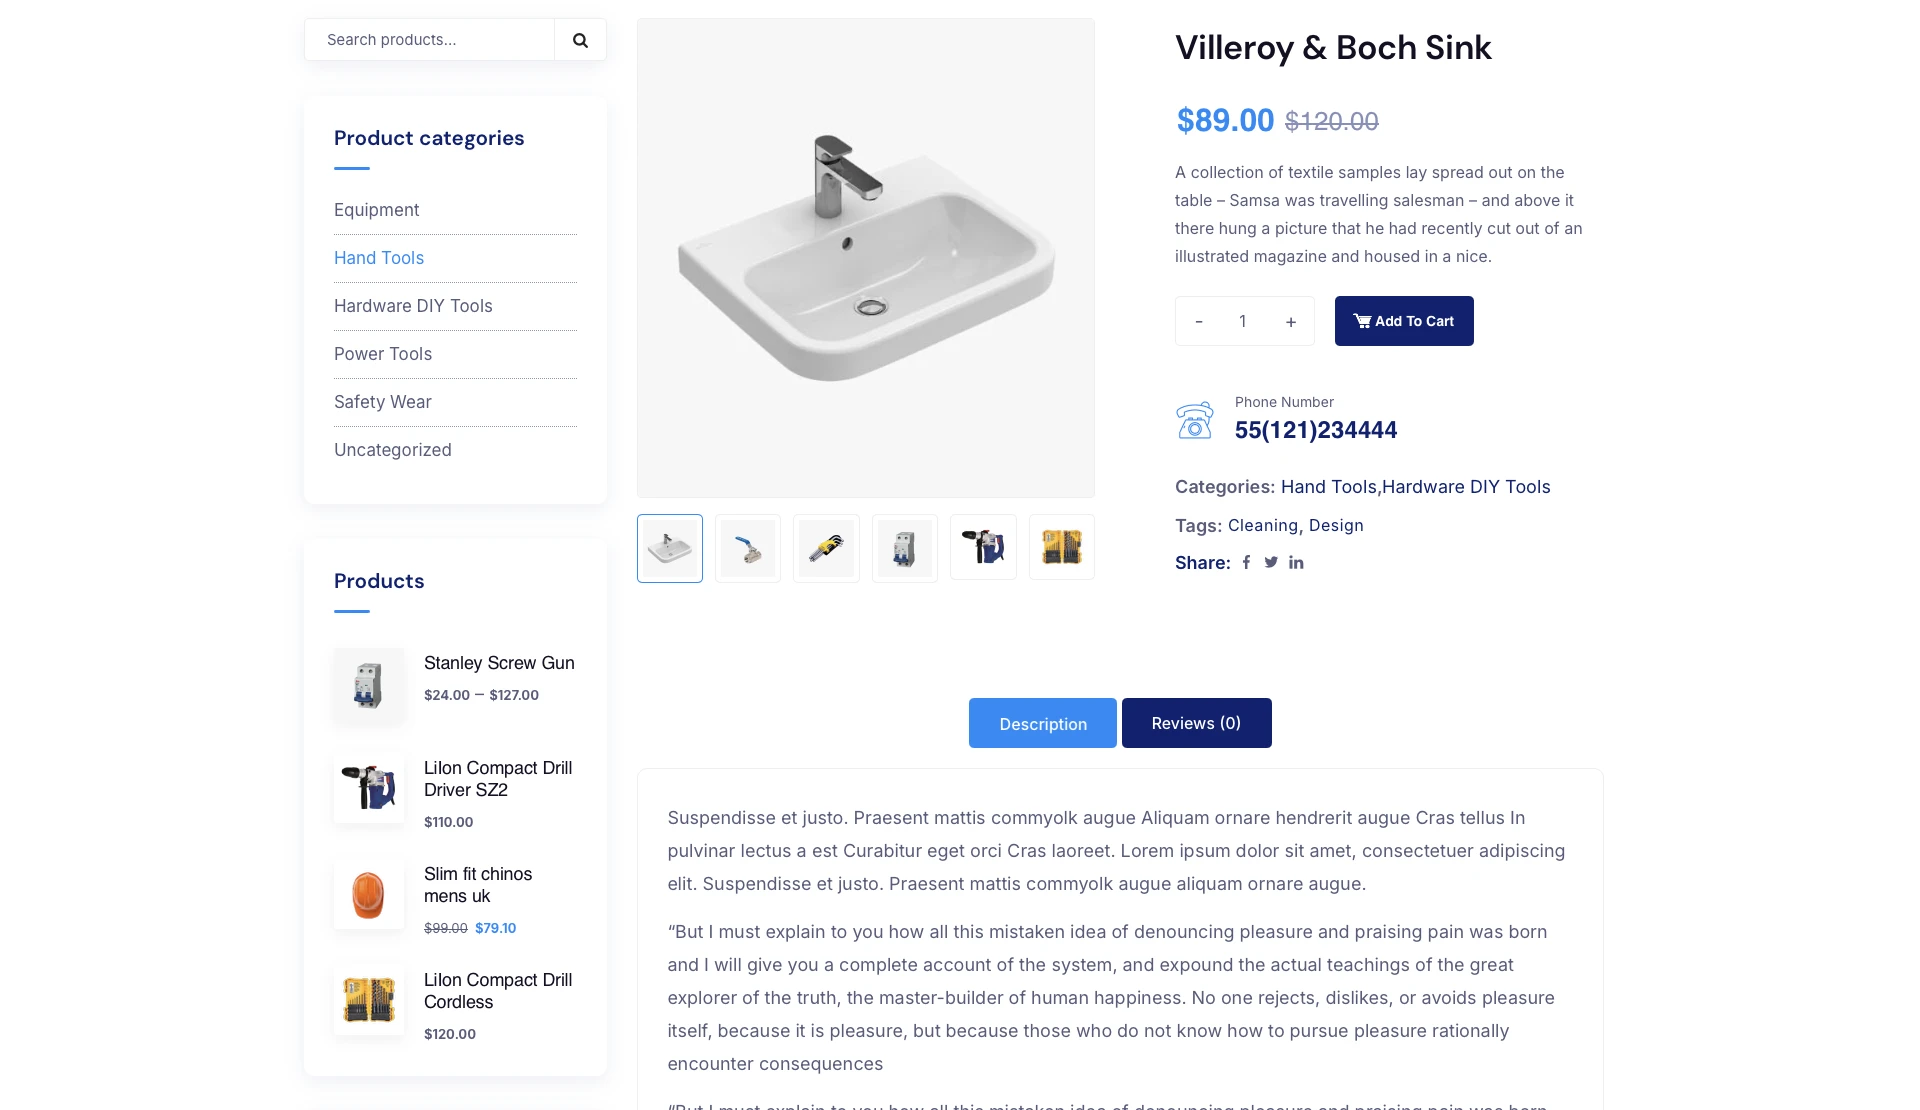This screenshot has height=1110, width=1920.
Task: Show the hex key set gallery thumbnail
Action: point(826,548)
